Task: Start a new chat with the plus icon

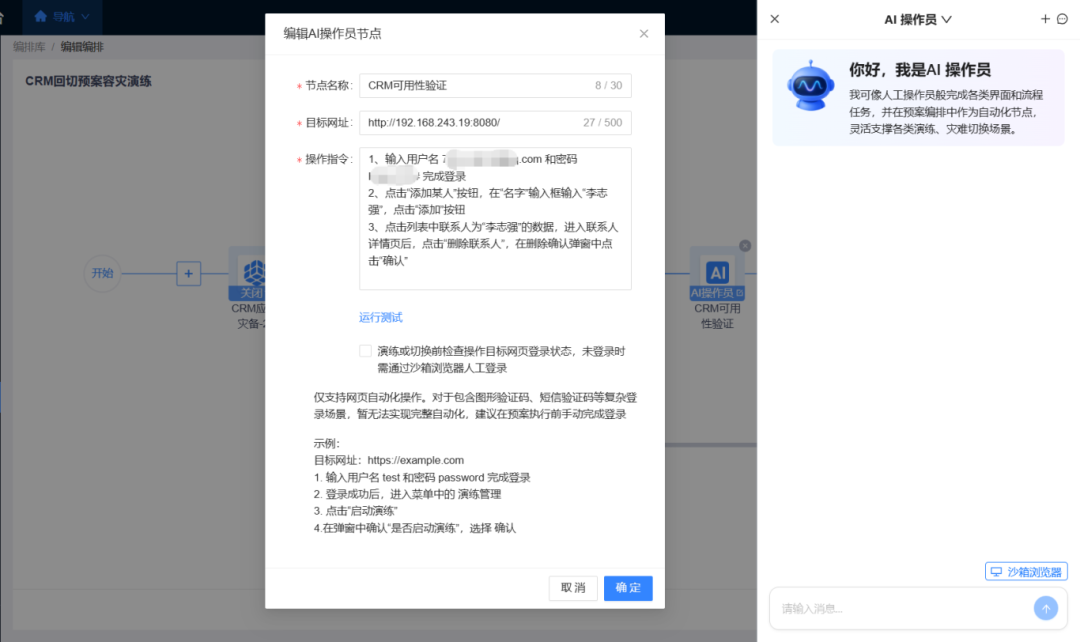Action: [x=1045, y=18]
